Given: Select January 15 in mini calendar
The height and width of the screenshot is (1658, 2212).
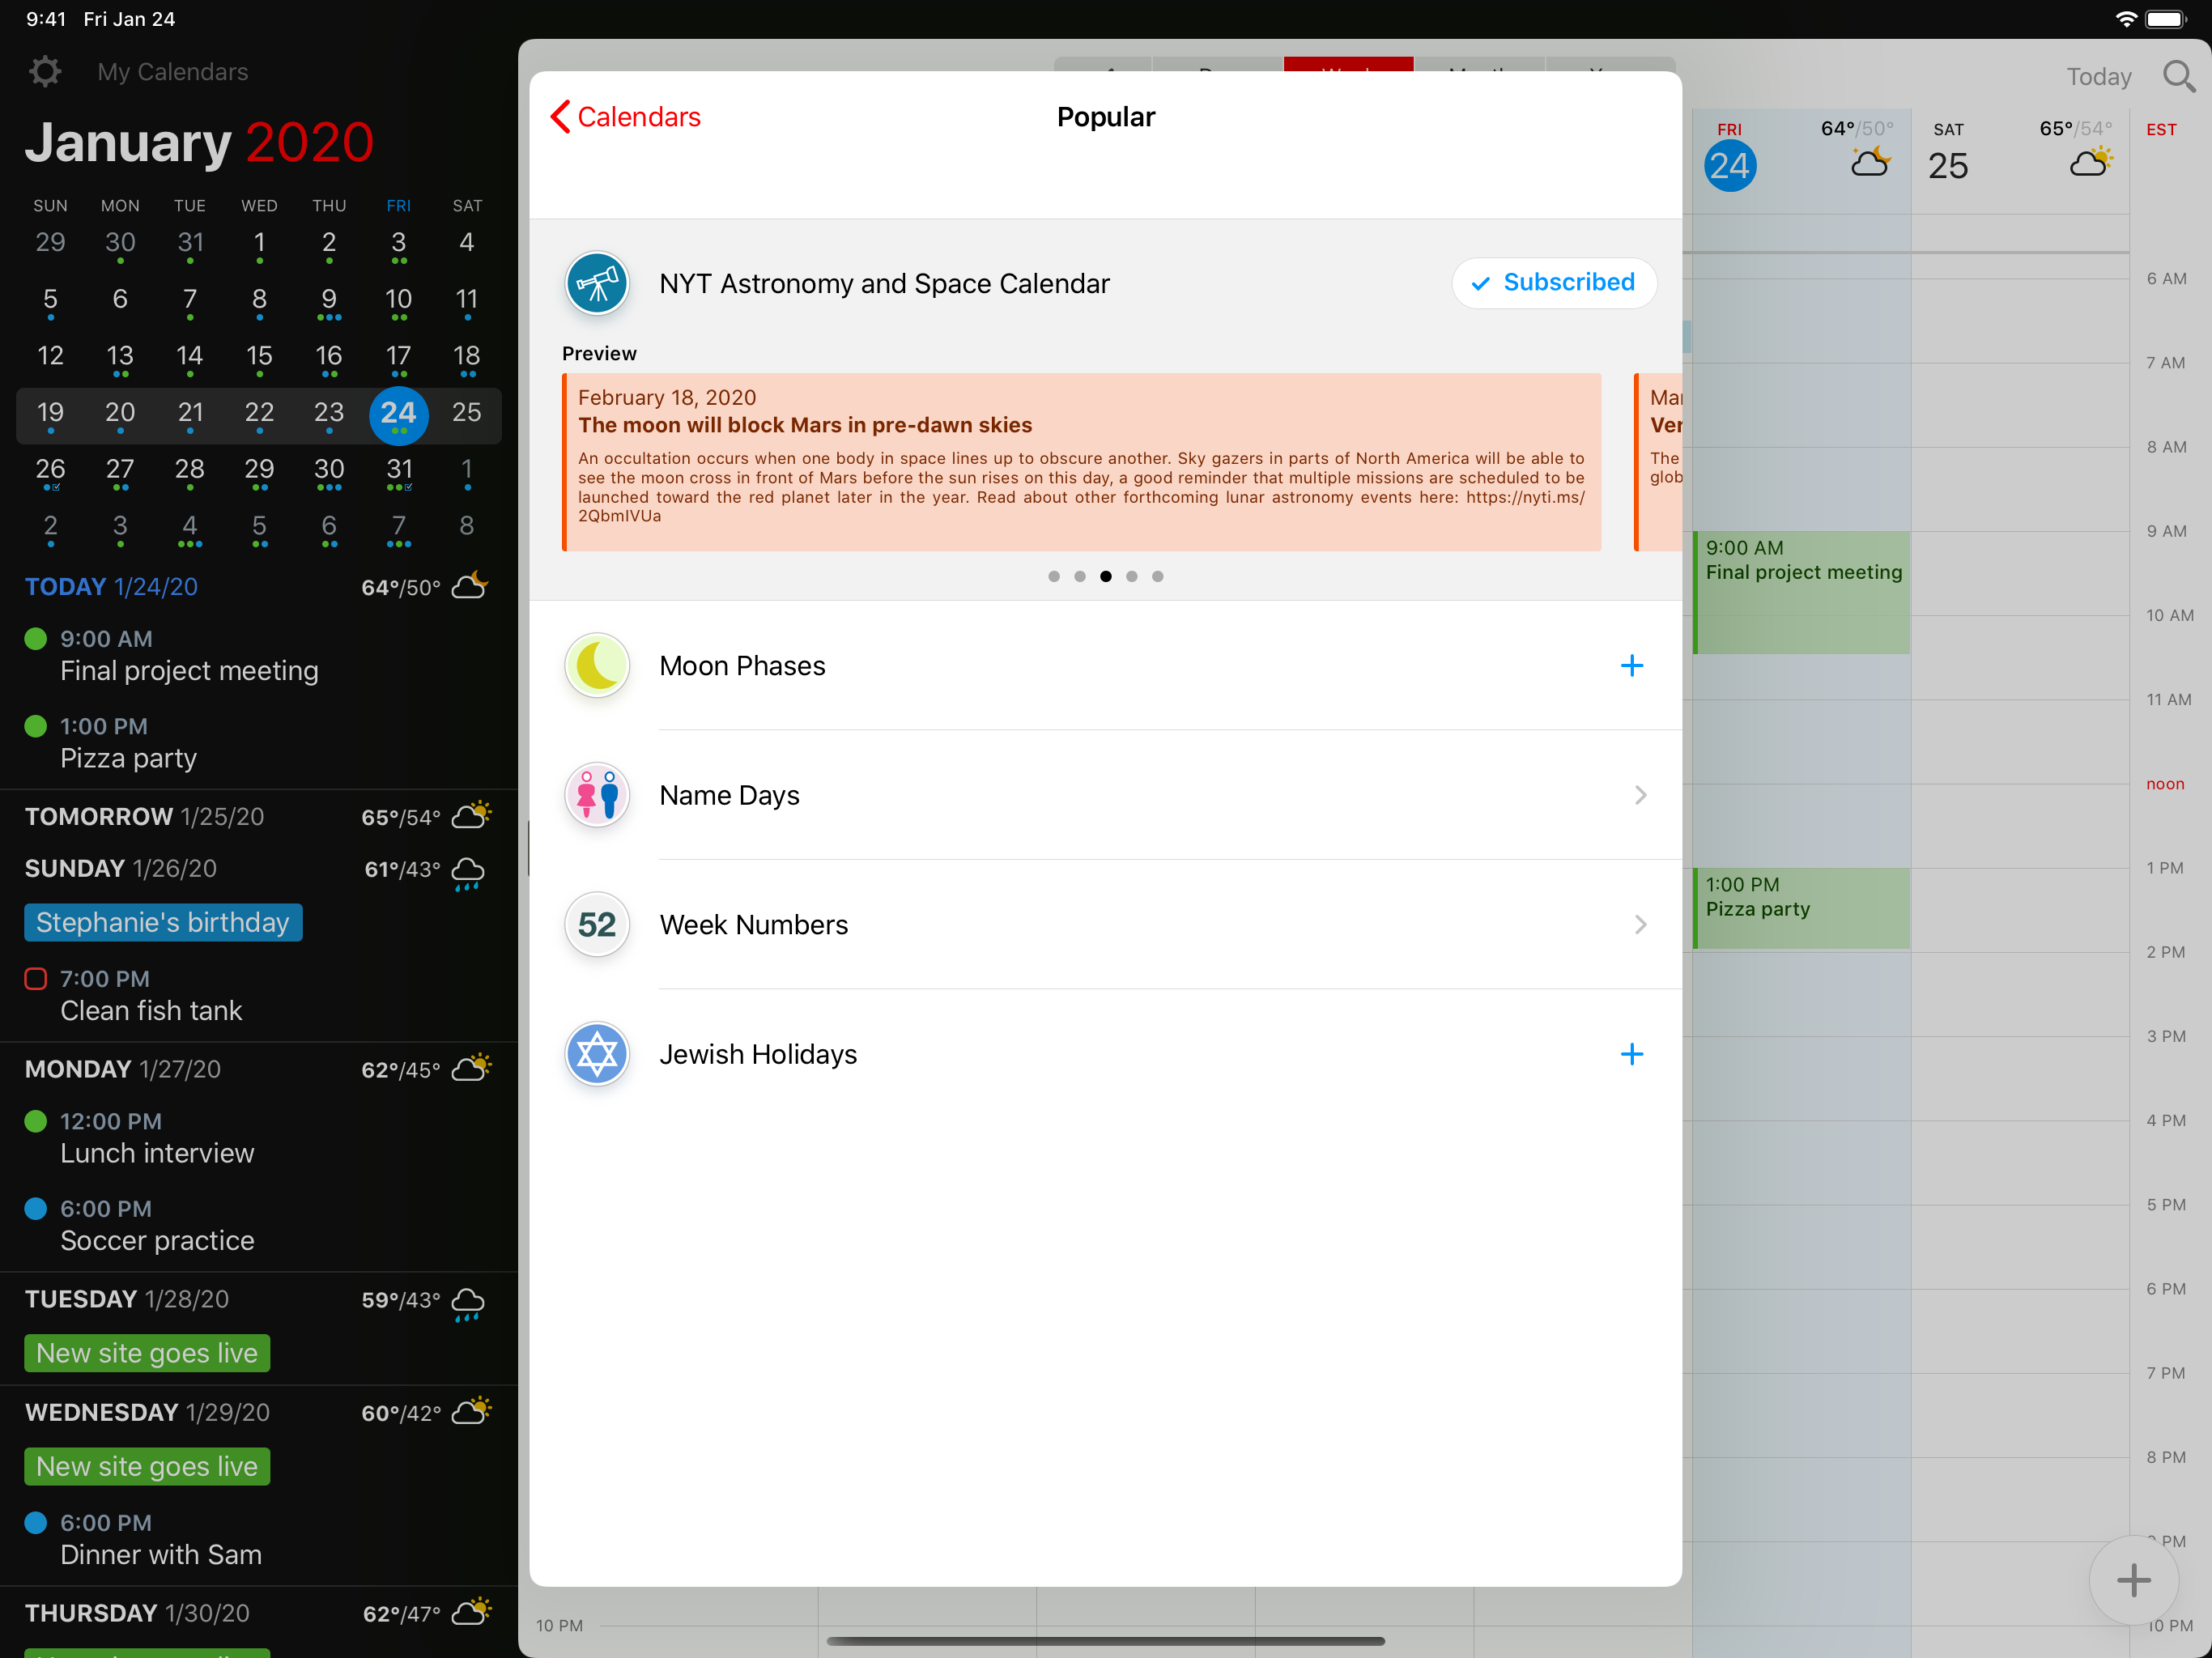Looking at the screenshot, I should click(259, 357).
